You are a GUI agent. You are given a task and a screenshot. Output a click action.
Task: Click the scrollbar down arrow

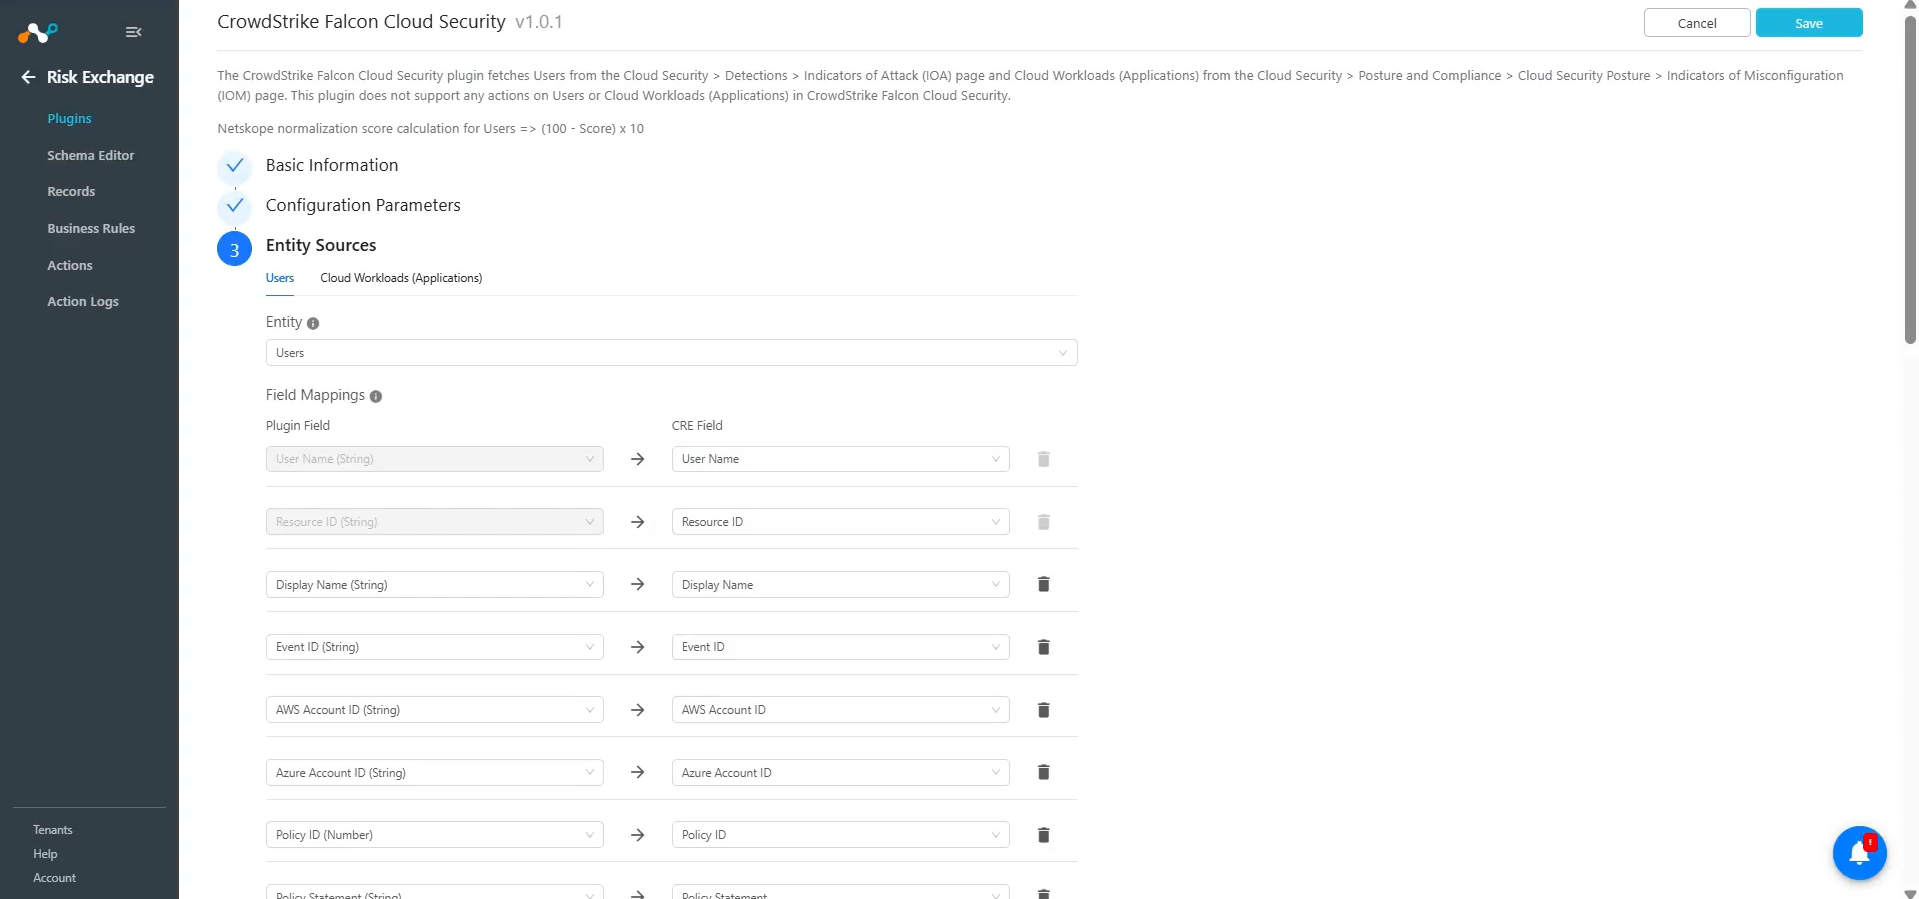coord(1910,893)
